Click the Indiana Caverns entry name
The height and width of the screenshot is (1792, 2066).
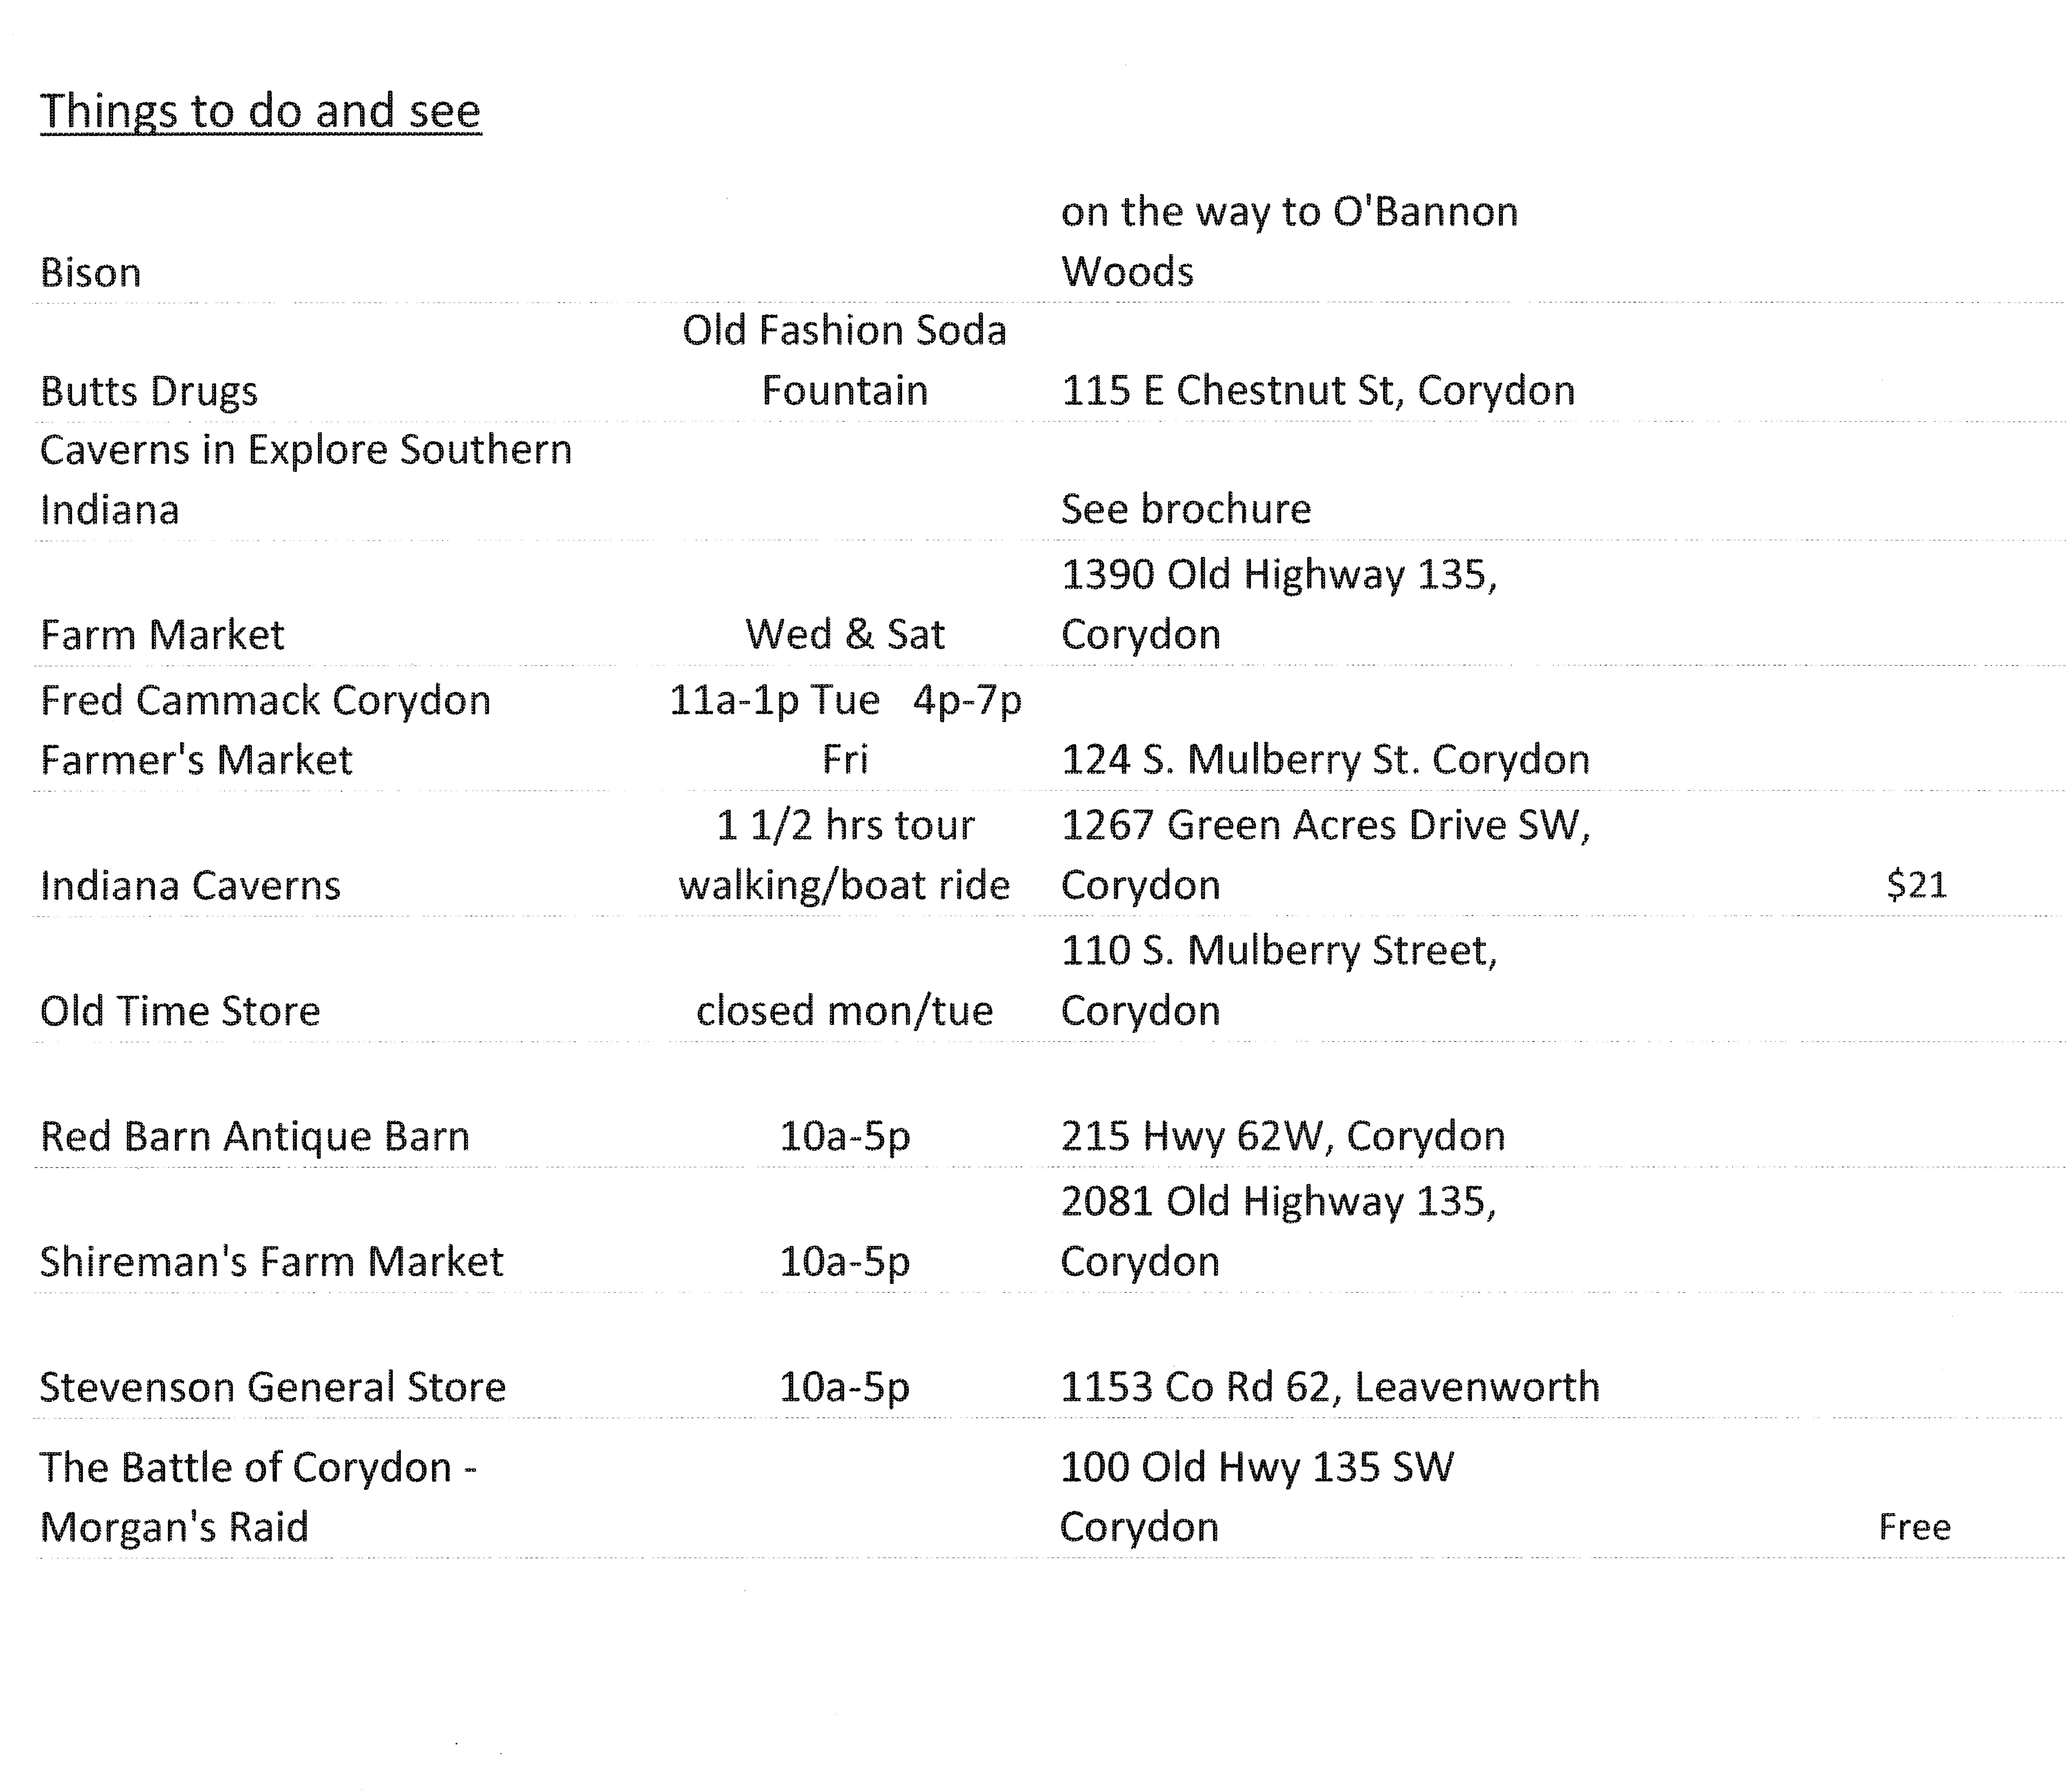pos(190,886)
